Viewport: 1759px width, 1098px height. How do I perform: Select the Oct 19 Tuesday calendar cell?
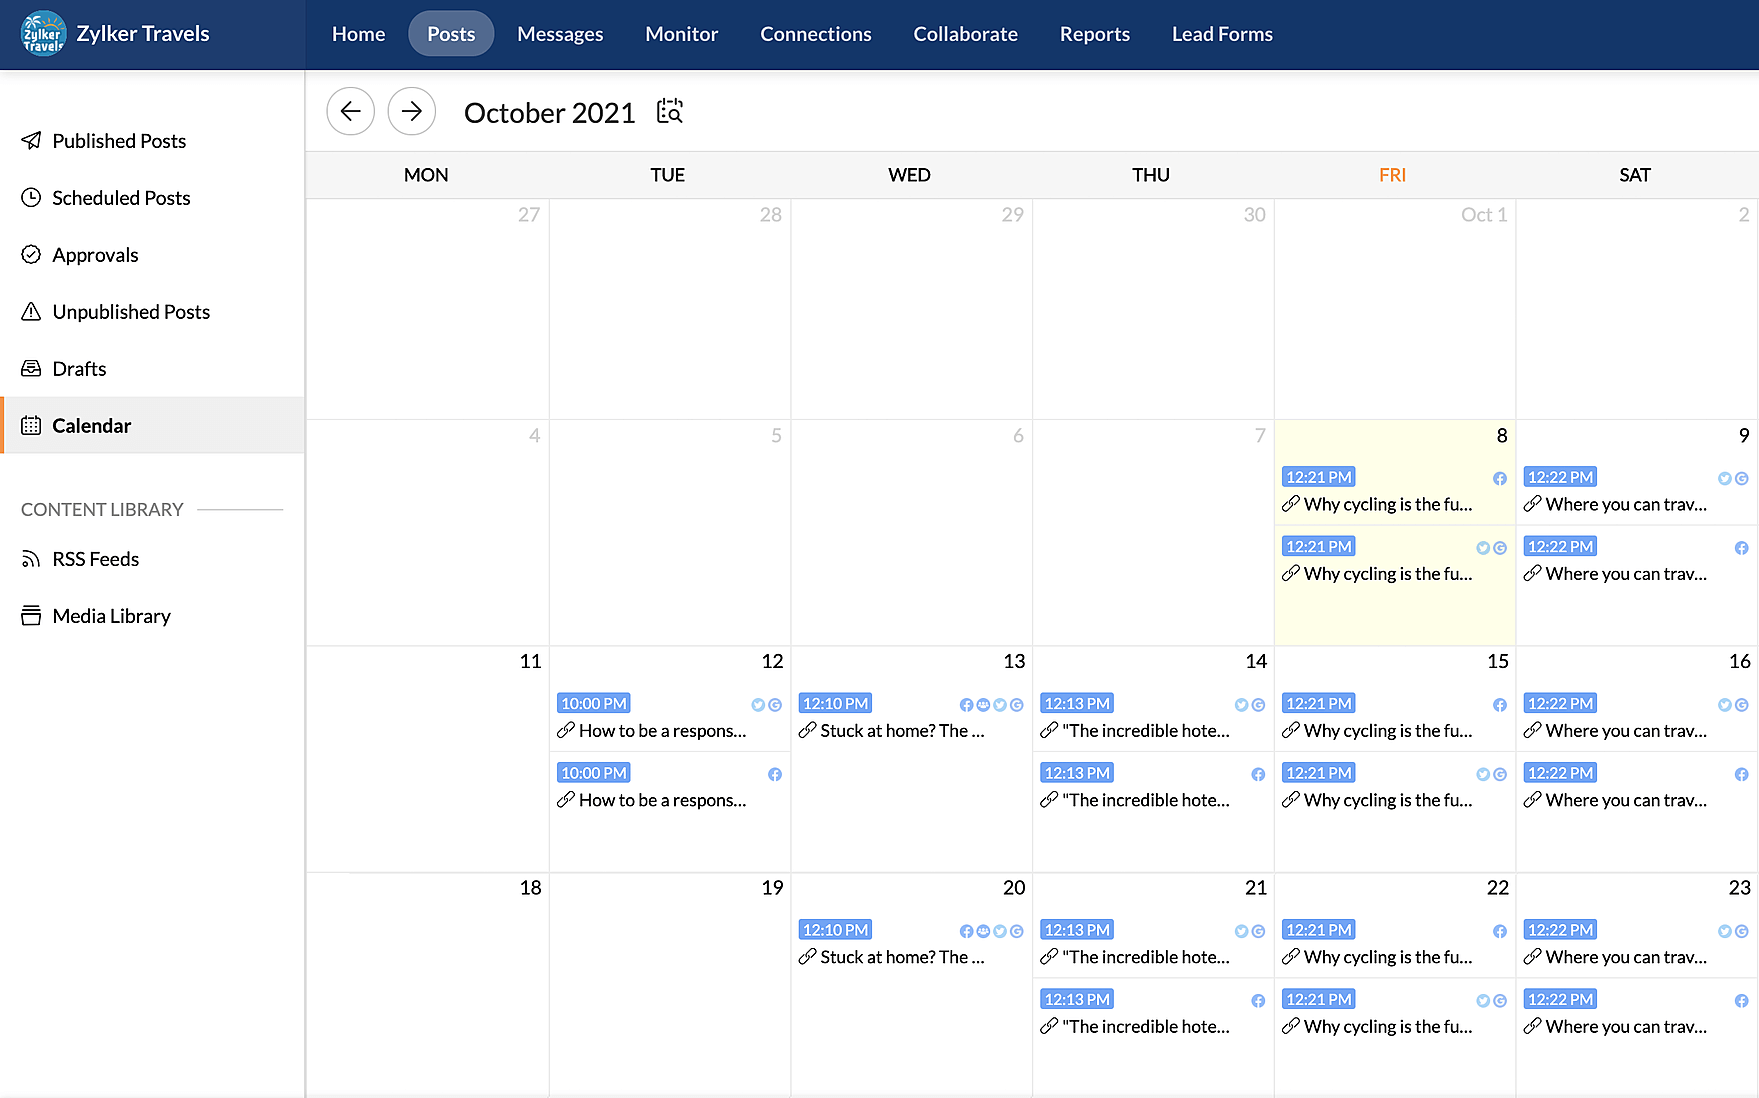click(x=670, y=985)
